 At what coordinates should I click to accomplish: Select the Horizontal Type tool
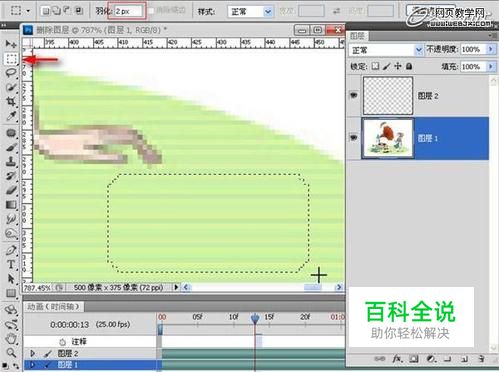pos(11,264)
